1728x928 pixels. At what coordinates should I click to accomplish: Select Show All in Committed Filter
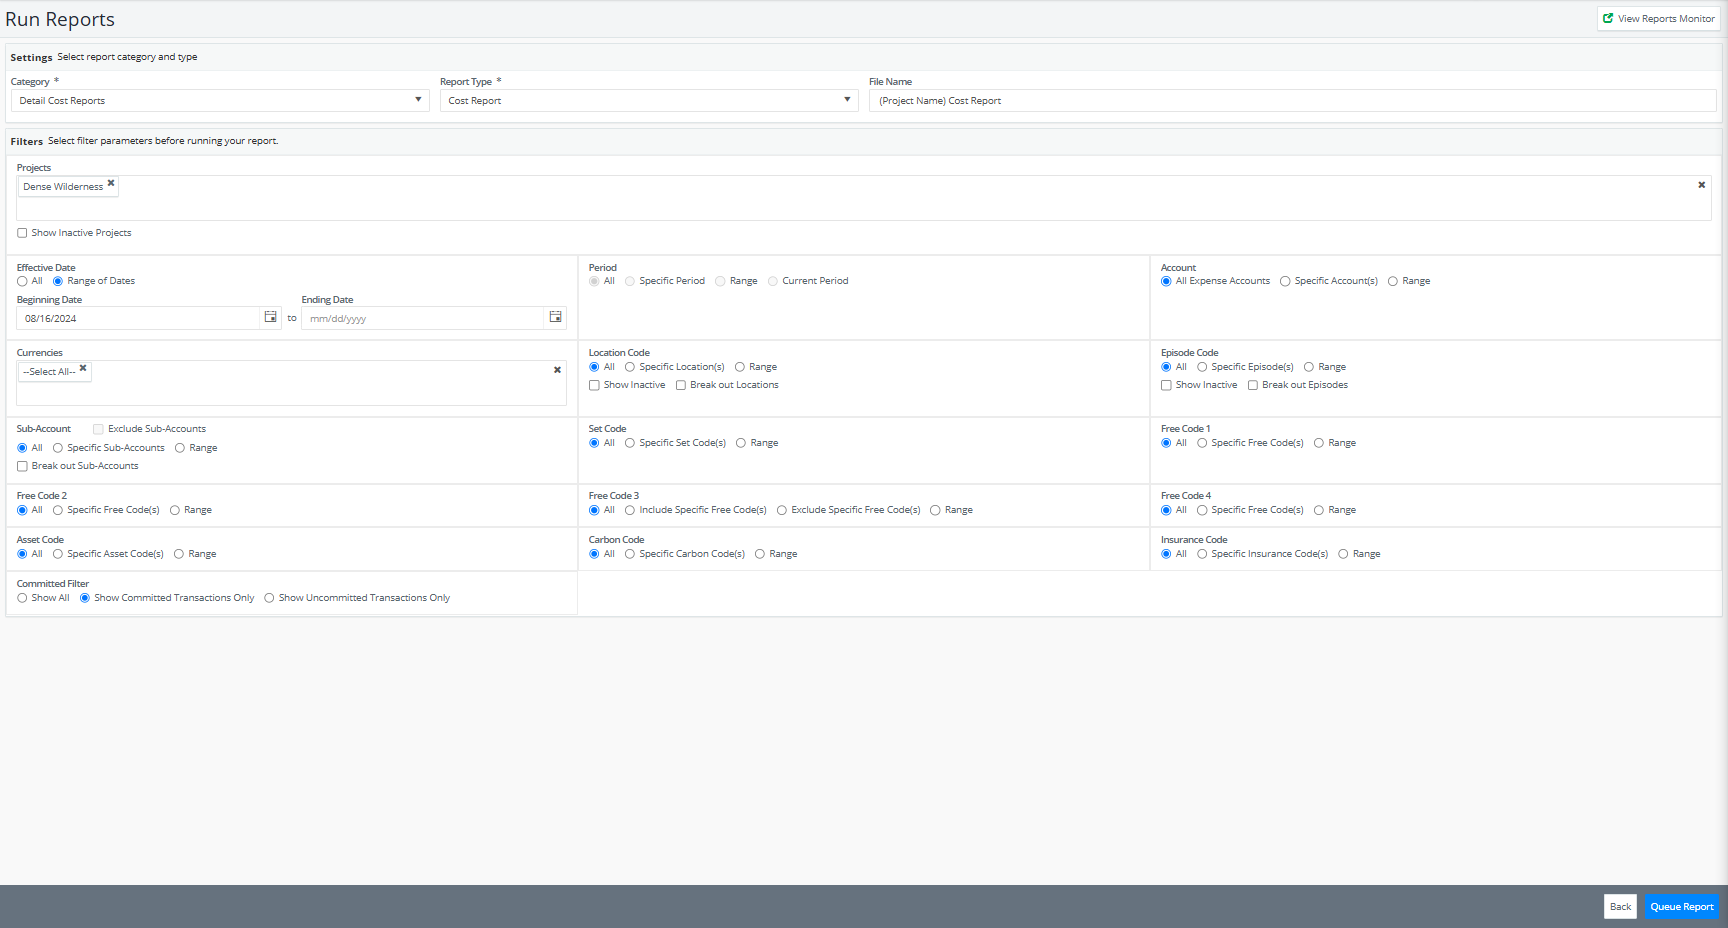[x=22, y=598]
